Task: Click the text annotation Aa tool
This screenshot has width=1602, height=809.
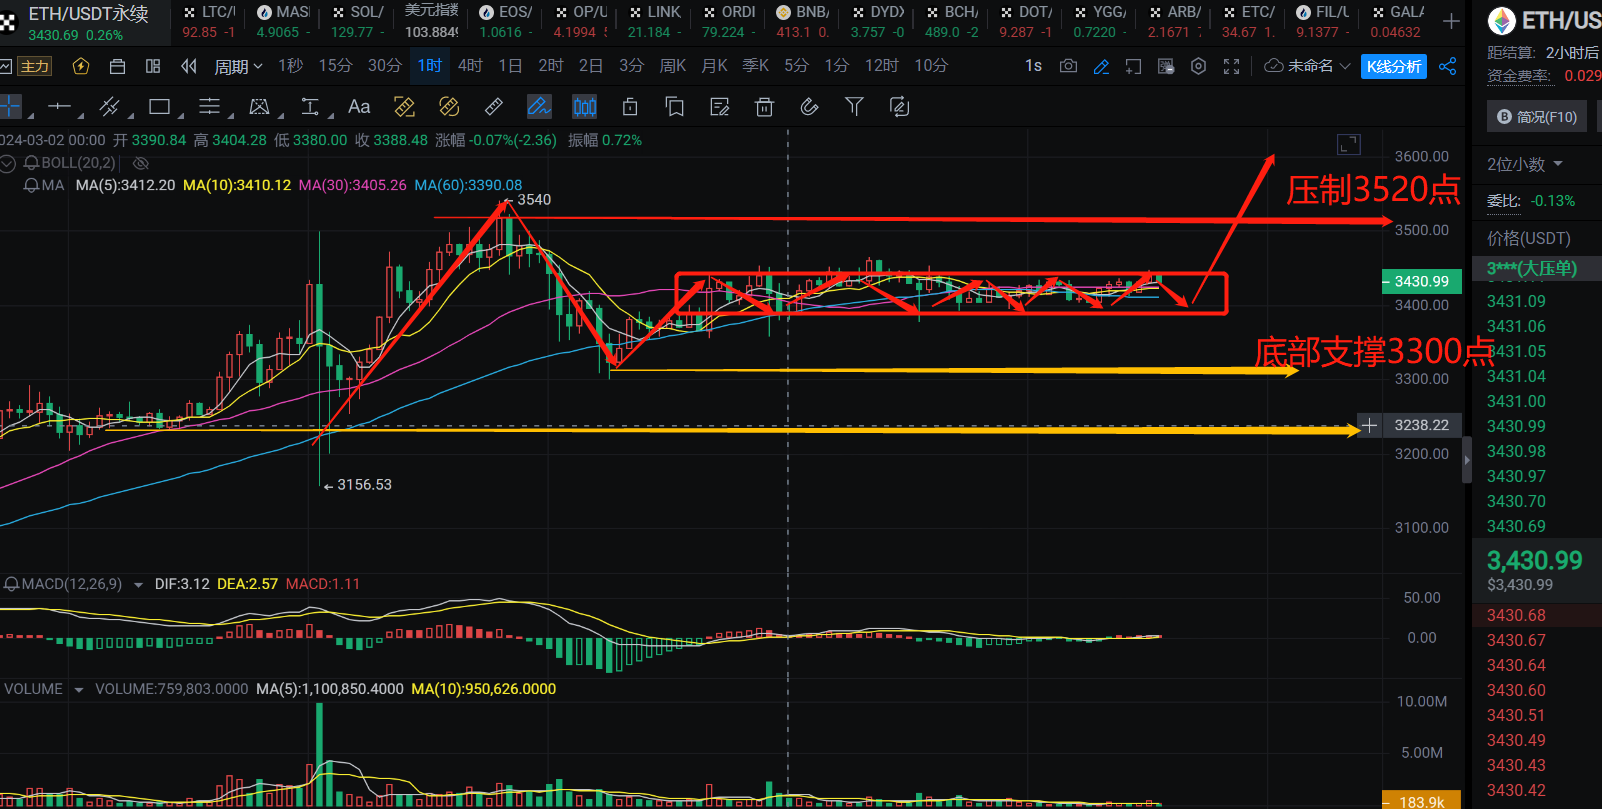Action: pos(359,107)
